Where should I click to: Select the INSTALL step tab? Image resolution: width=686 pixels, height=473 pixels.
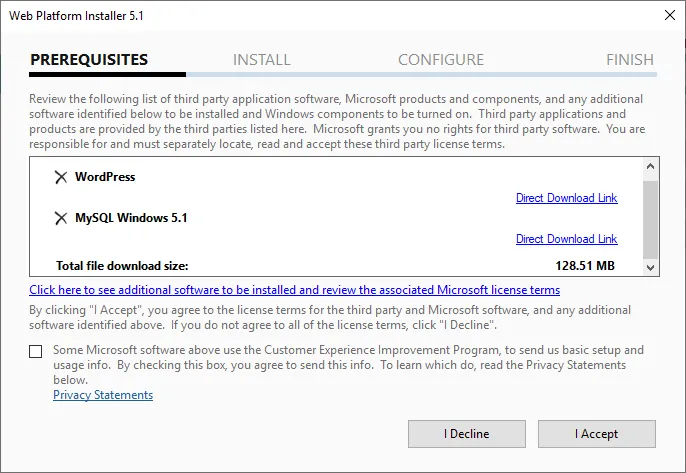(261, 60)
